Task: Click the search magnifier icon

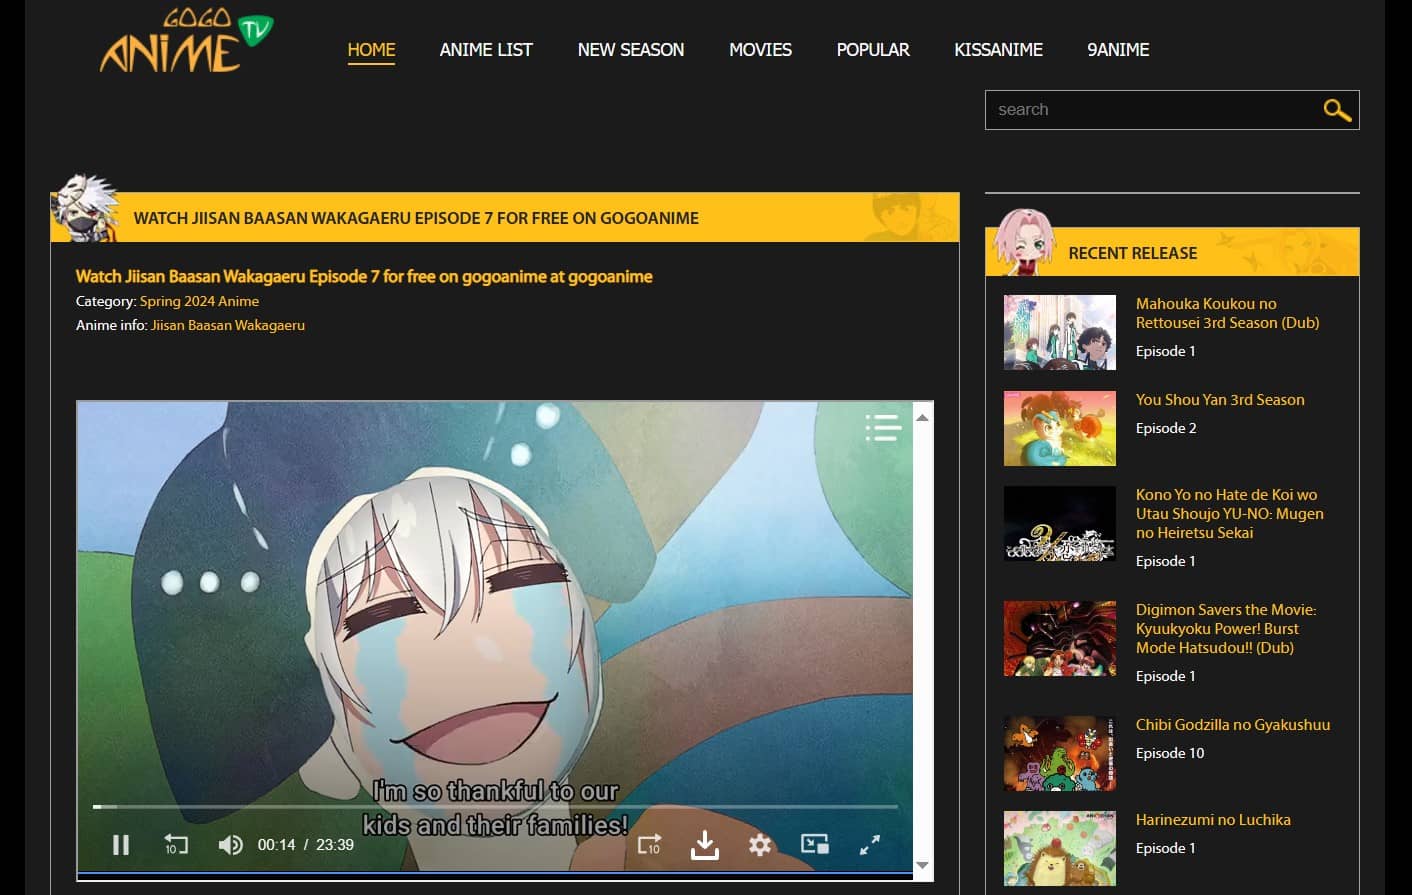Action: (1337, 110)
